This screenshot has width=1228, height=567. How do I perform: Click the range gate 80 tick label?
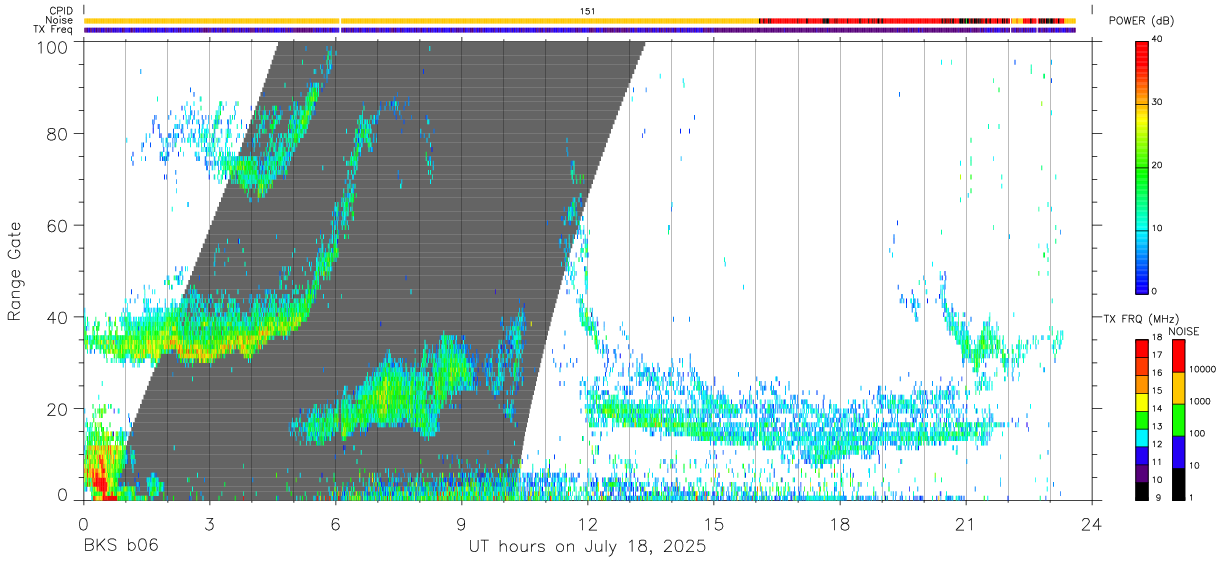pyautogui.click(x=59, y=134)
